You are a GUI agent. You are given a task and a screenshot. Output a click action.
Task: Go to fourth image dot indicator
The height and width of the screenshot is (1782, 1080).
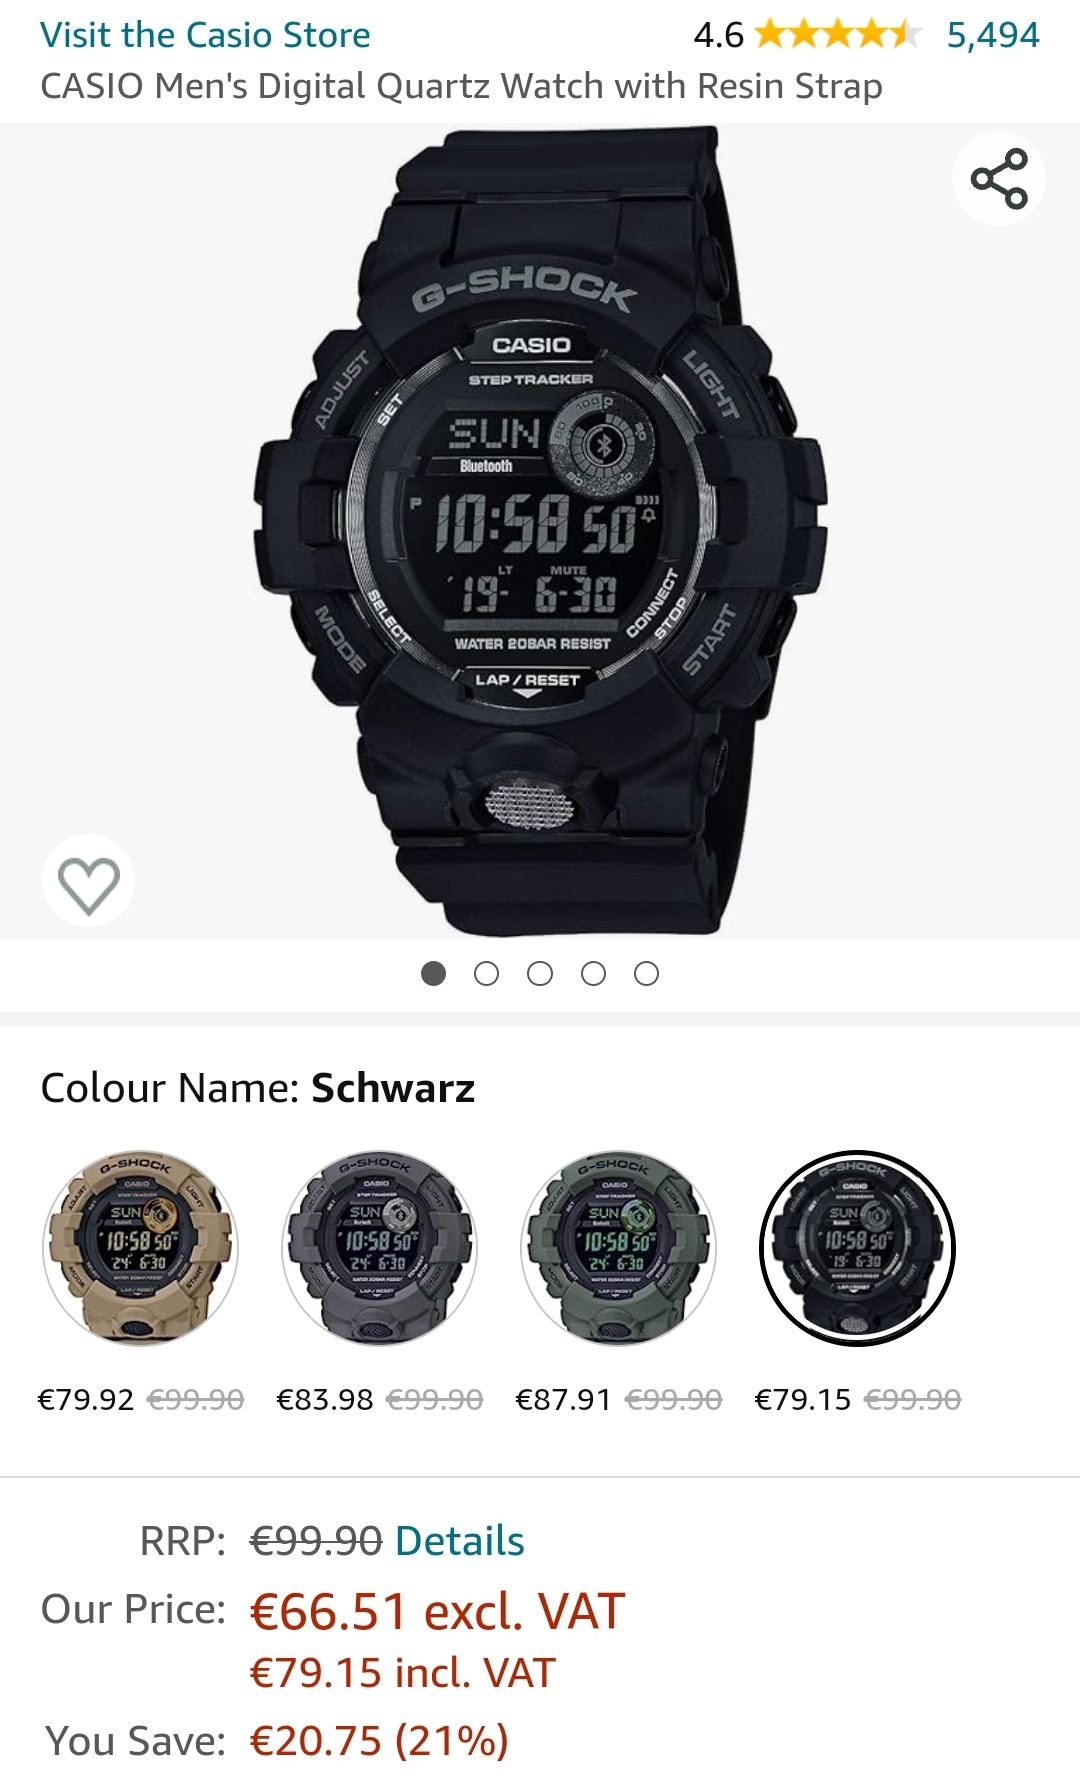click(593, 974)
